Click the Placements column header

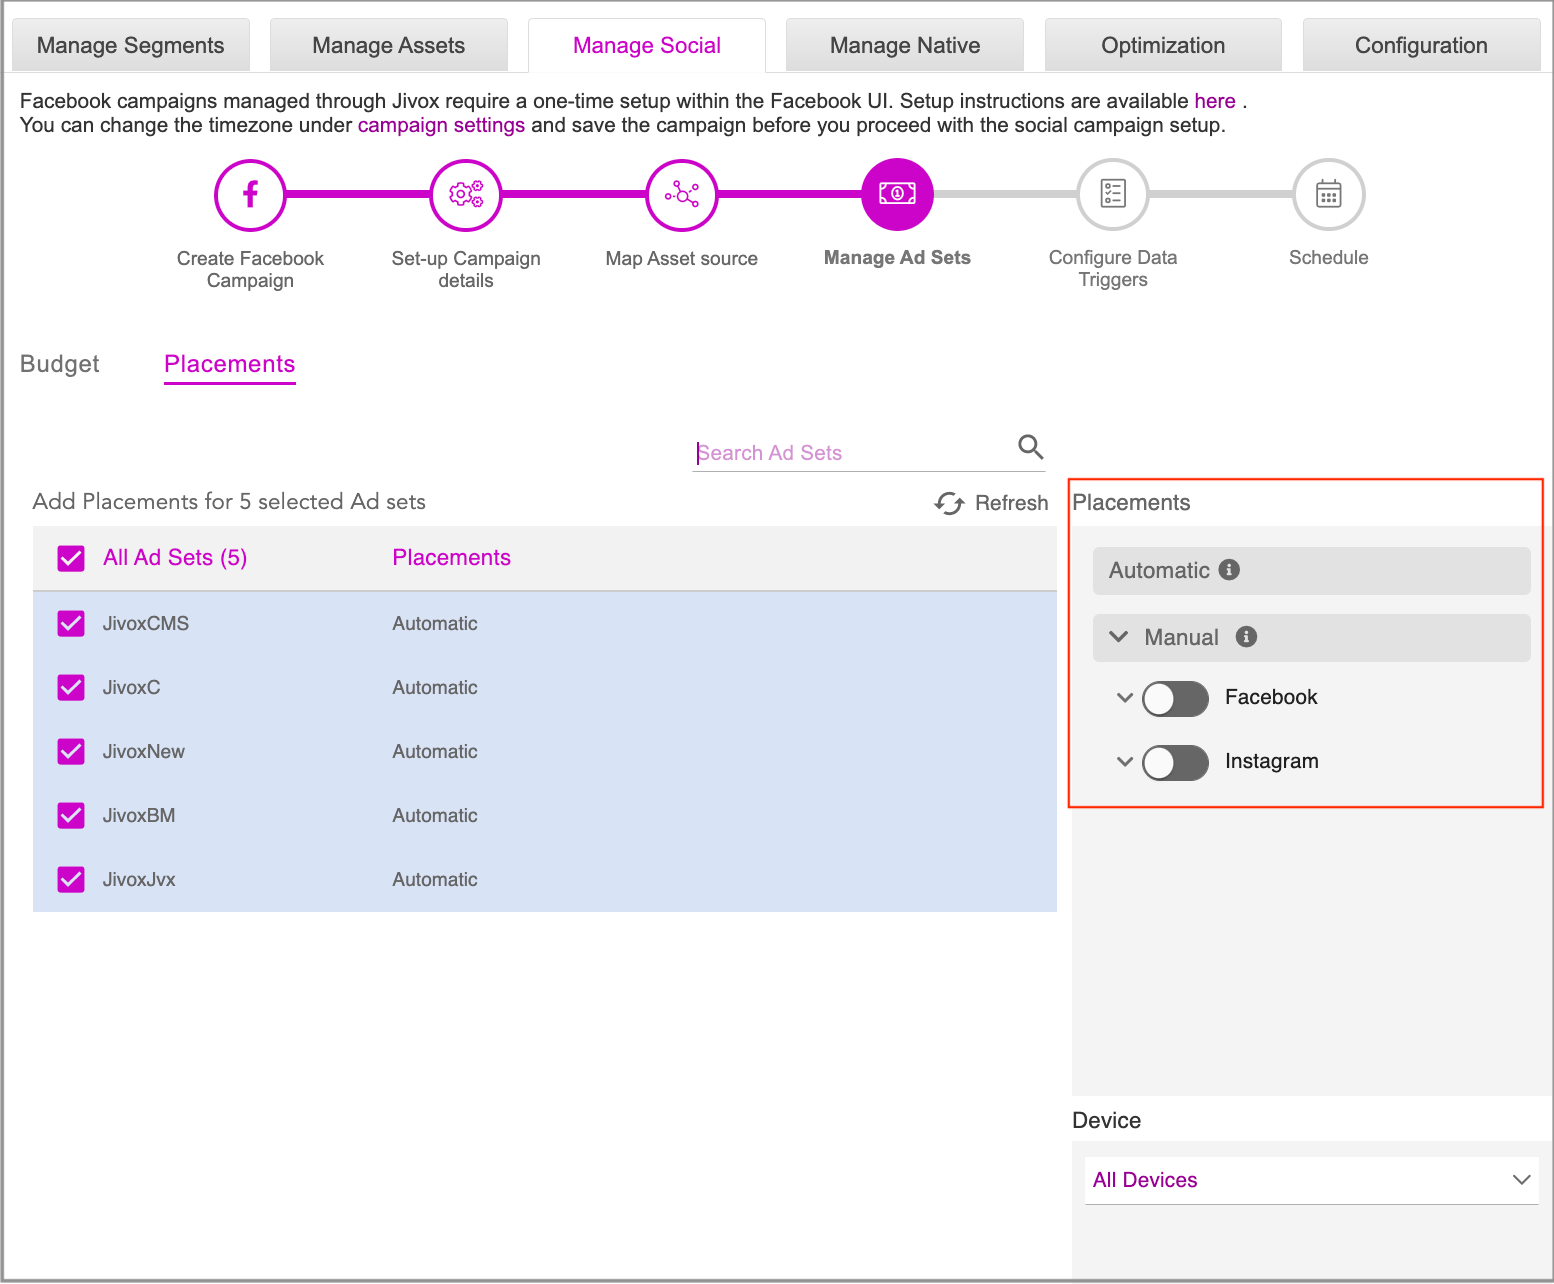tap(452, 558)
